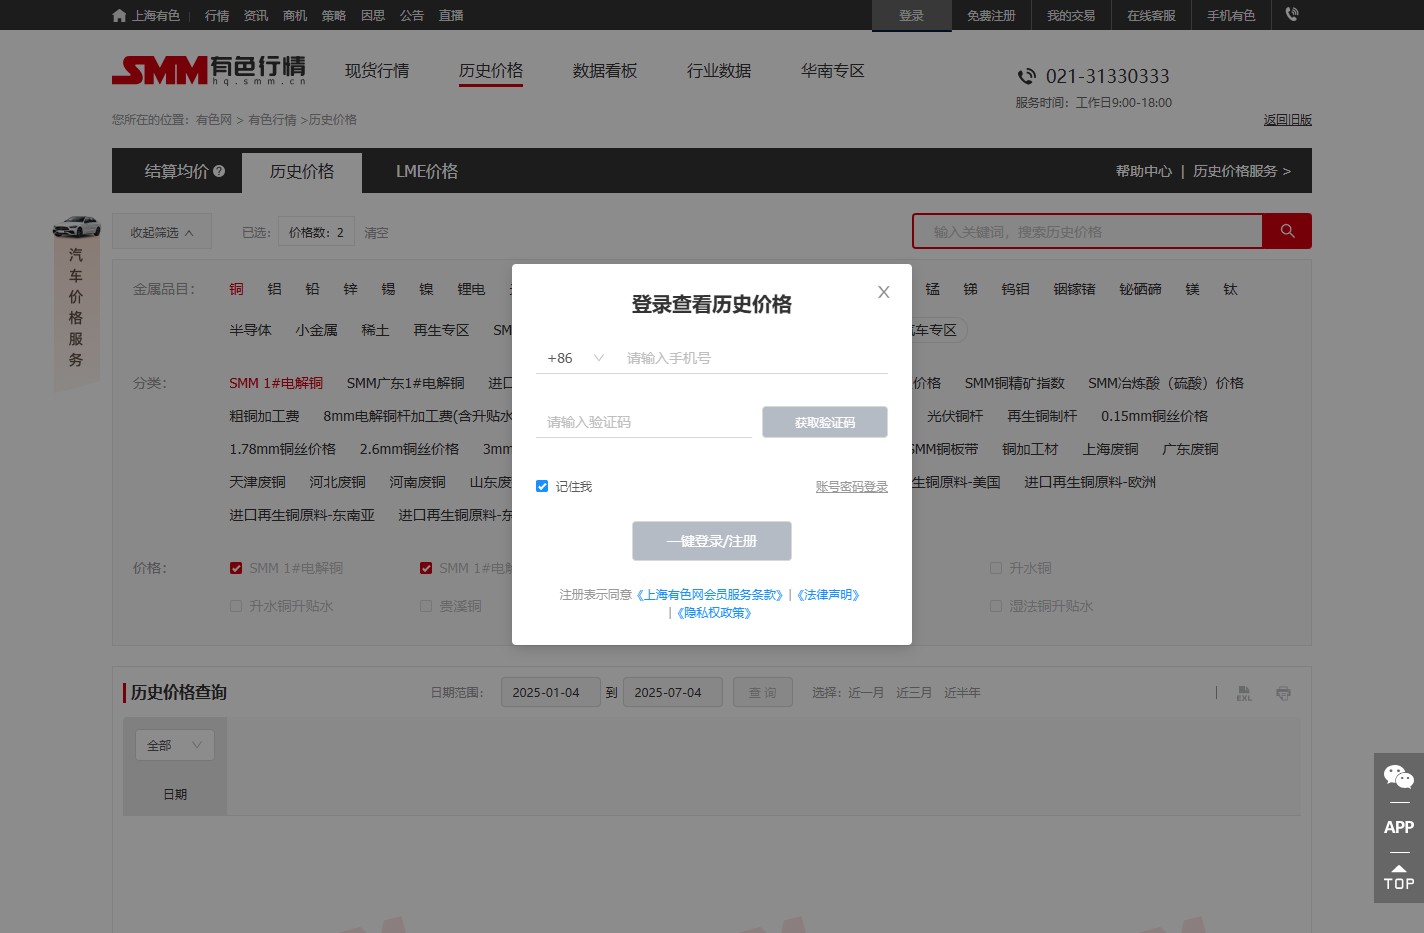The width and height of the screenshot is (1424, 933).
Task: Open the 现货行情 menu
Action: tap(377, 71)
